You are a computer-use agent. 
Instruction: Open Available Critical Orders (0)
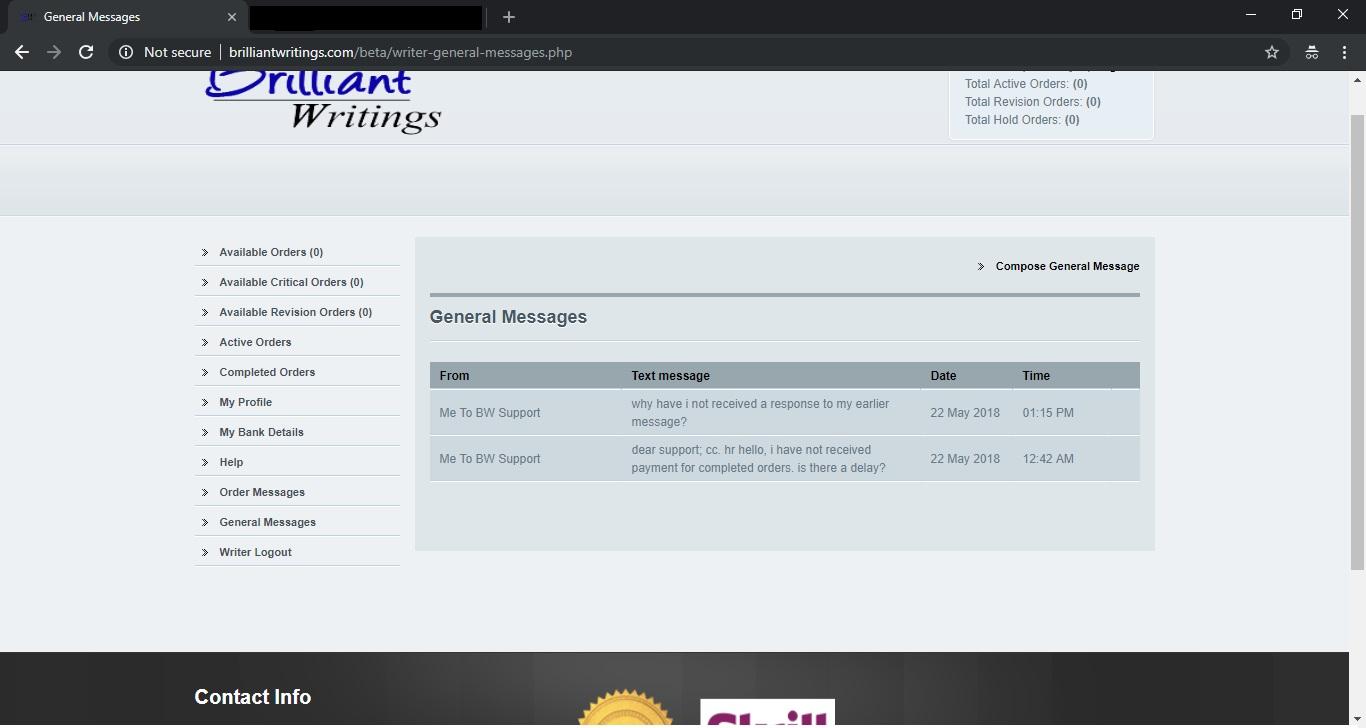(291, 282)
